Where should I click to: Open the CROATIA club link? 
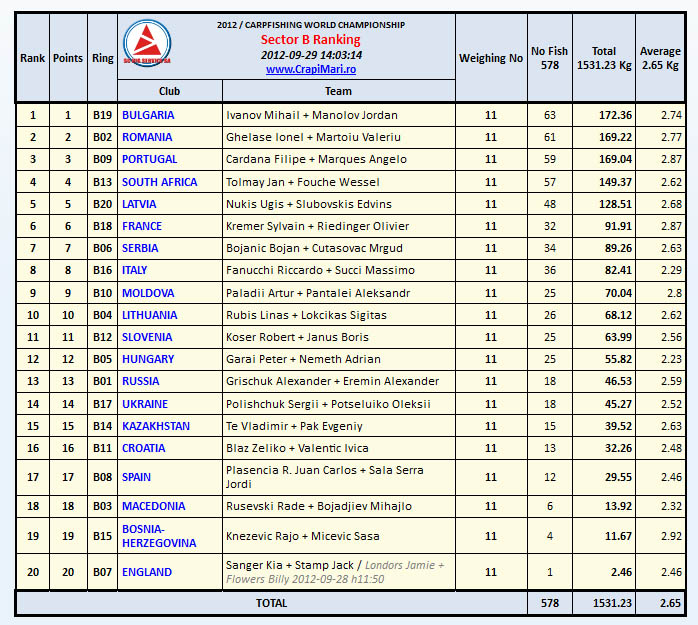(x=143, y=448)
